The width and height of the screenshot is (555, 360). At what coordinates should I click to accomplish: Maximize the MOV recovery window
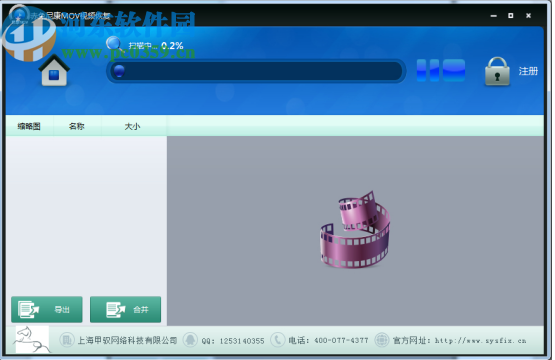coord(510,16)
